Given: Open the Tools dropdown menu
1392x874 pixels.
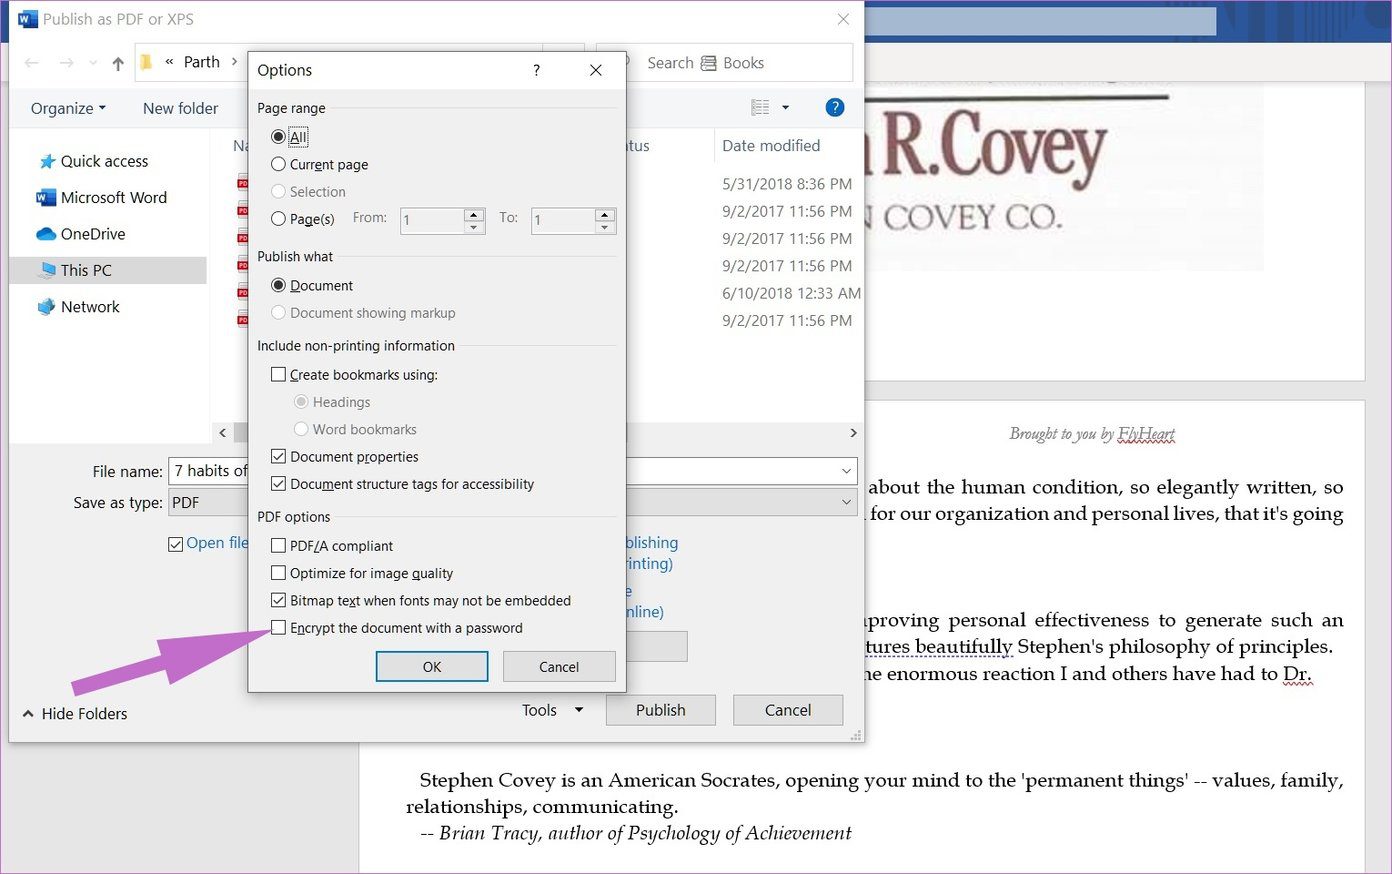Looking at the screenshot, I should (x=552, y=710).
